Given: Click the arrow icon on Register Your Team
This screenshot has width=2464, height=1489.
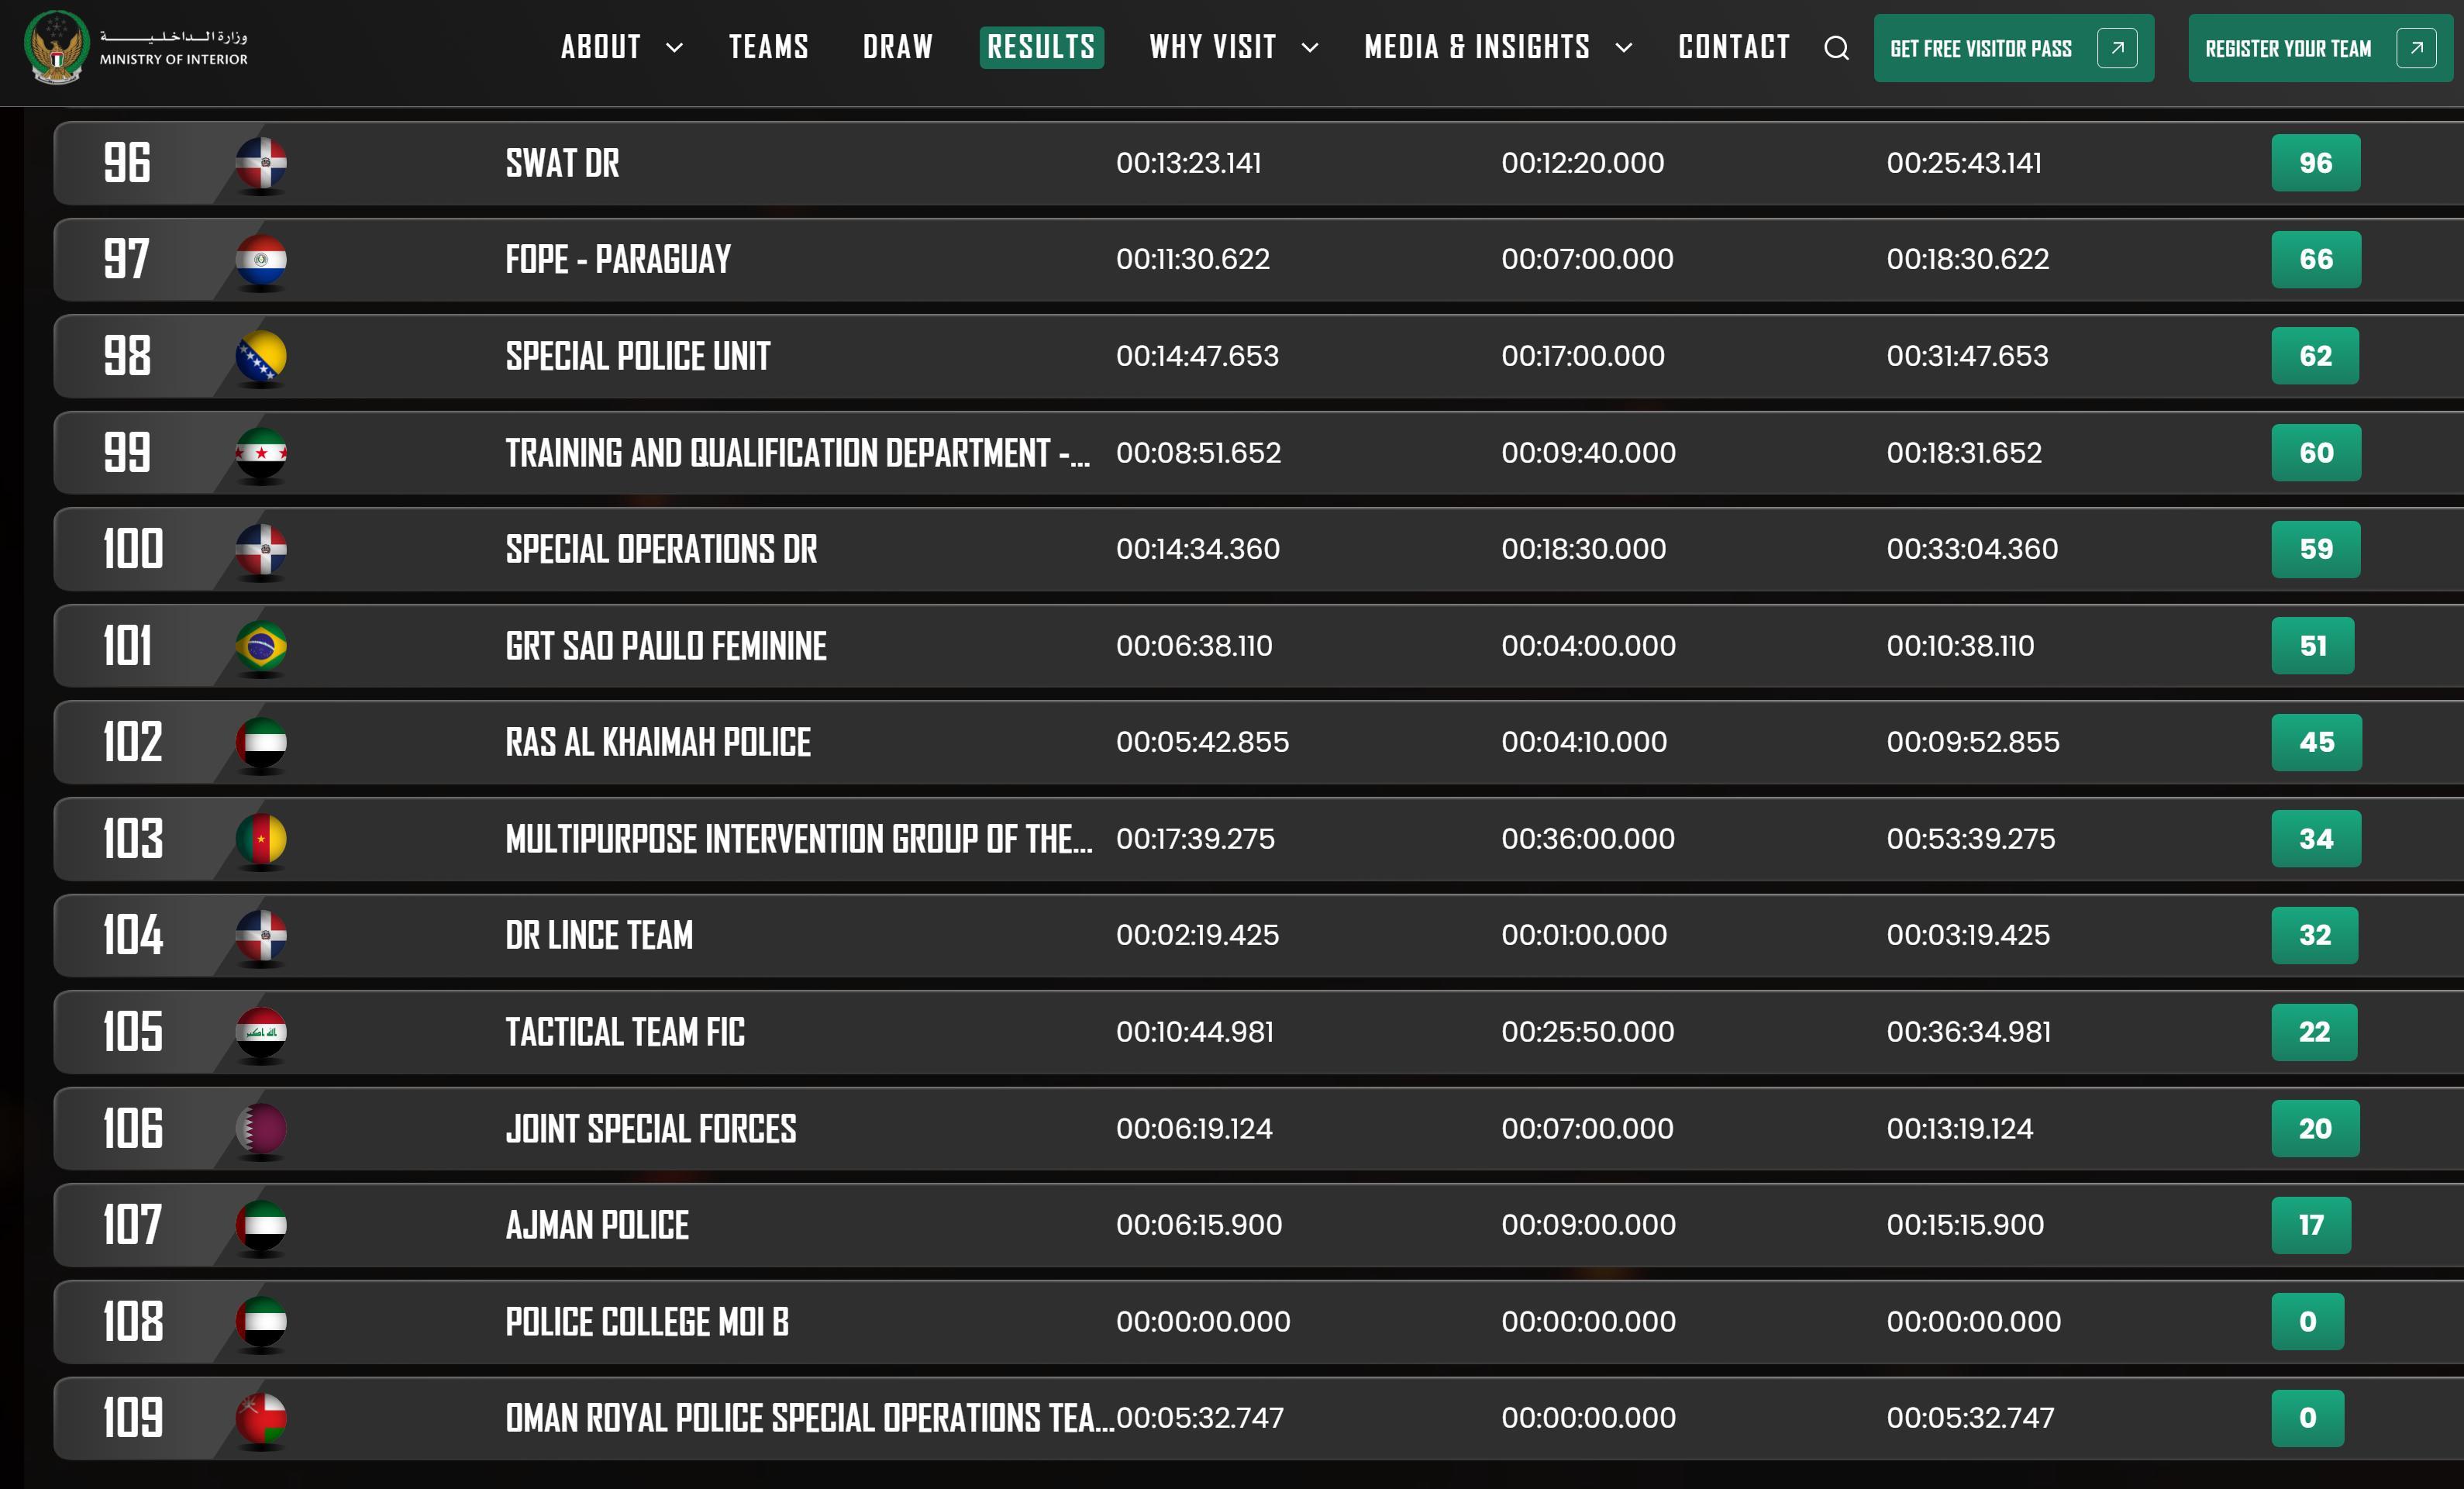Looking at the screenshot, I should (2416, 48).
